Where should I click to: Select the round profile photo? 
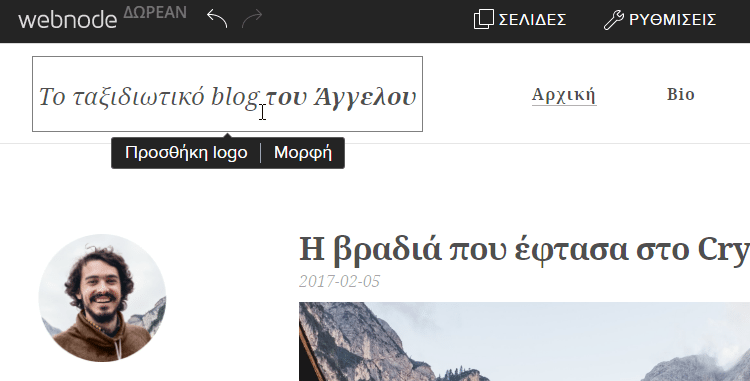102,298
